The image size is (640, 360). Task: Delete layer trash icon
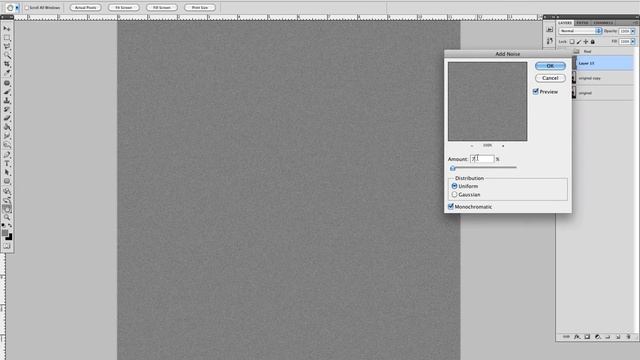pyautogui.click(x=629, y=337)
